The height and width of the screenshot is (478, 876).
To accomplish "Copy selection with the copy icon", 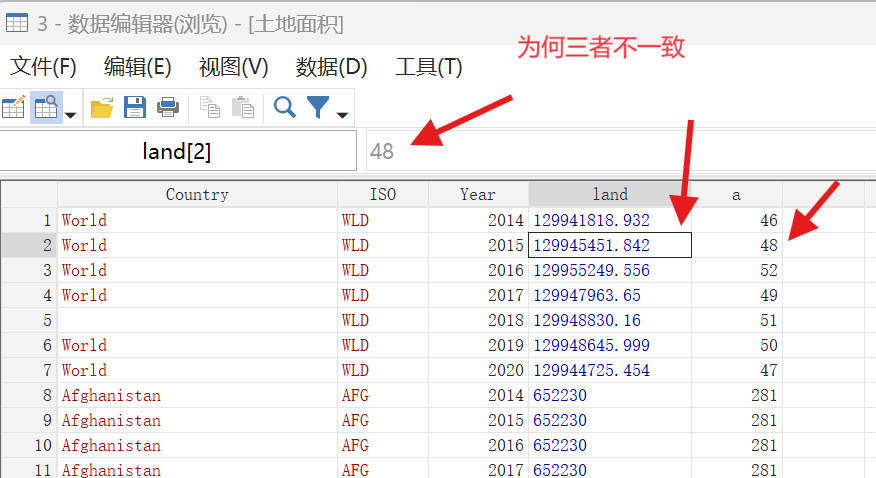I will pyautogui.click(x=210, y=107).
